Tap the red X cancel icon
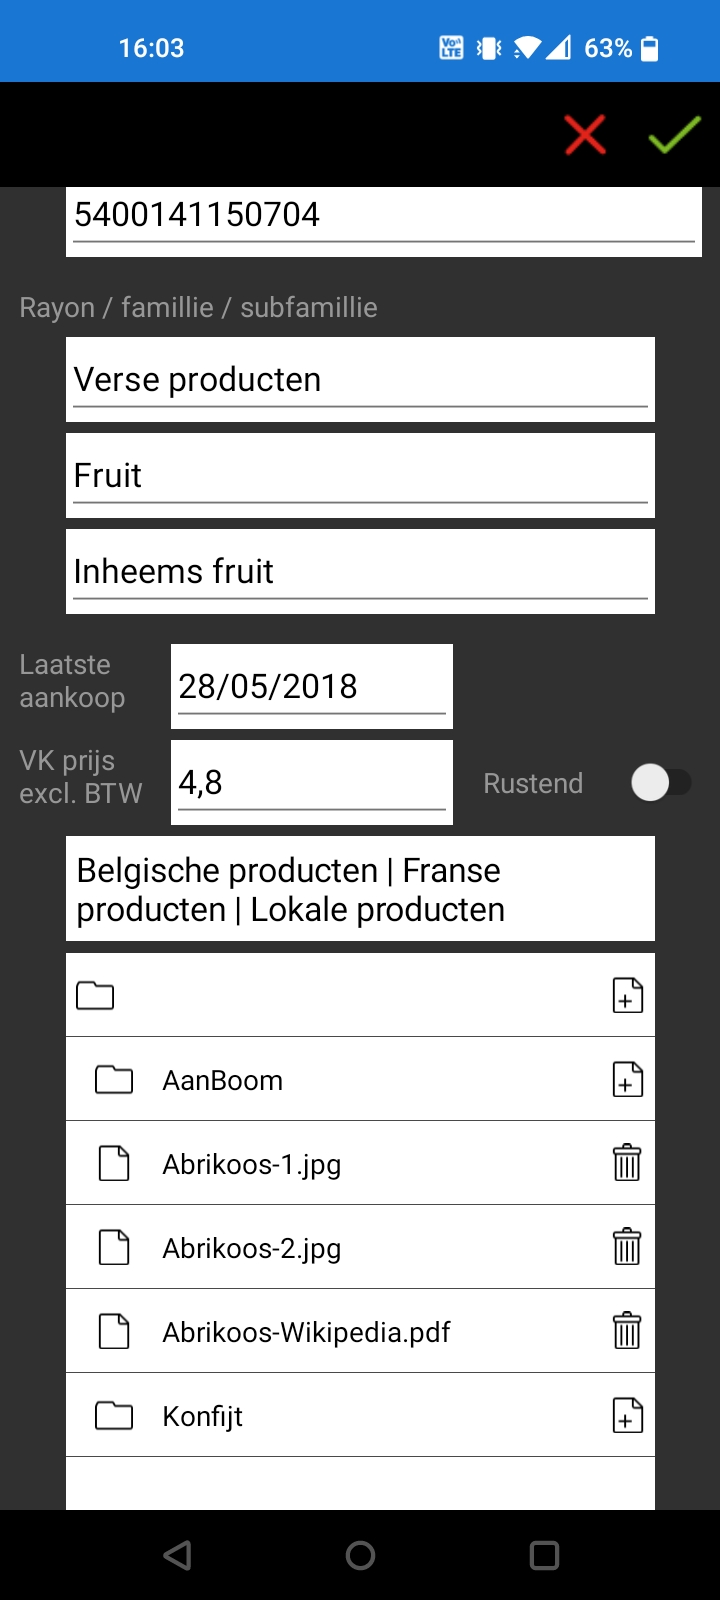The image size is (720, 1600). [x=585, y=135]
